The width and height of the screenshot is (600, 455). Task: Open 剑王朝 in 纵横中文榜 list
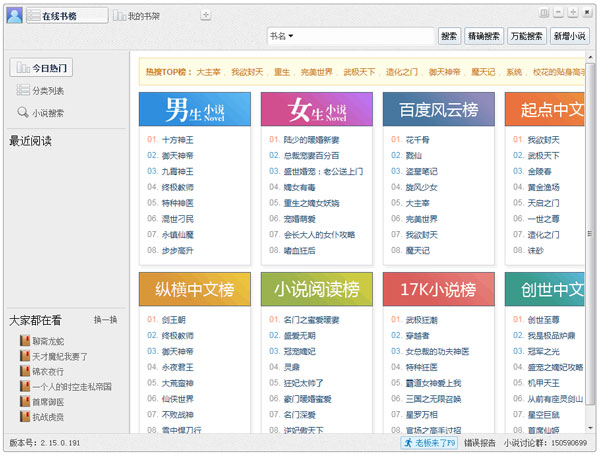pos(174,320)
